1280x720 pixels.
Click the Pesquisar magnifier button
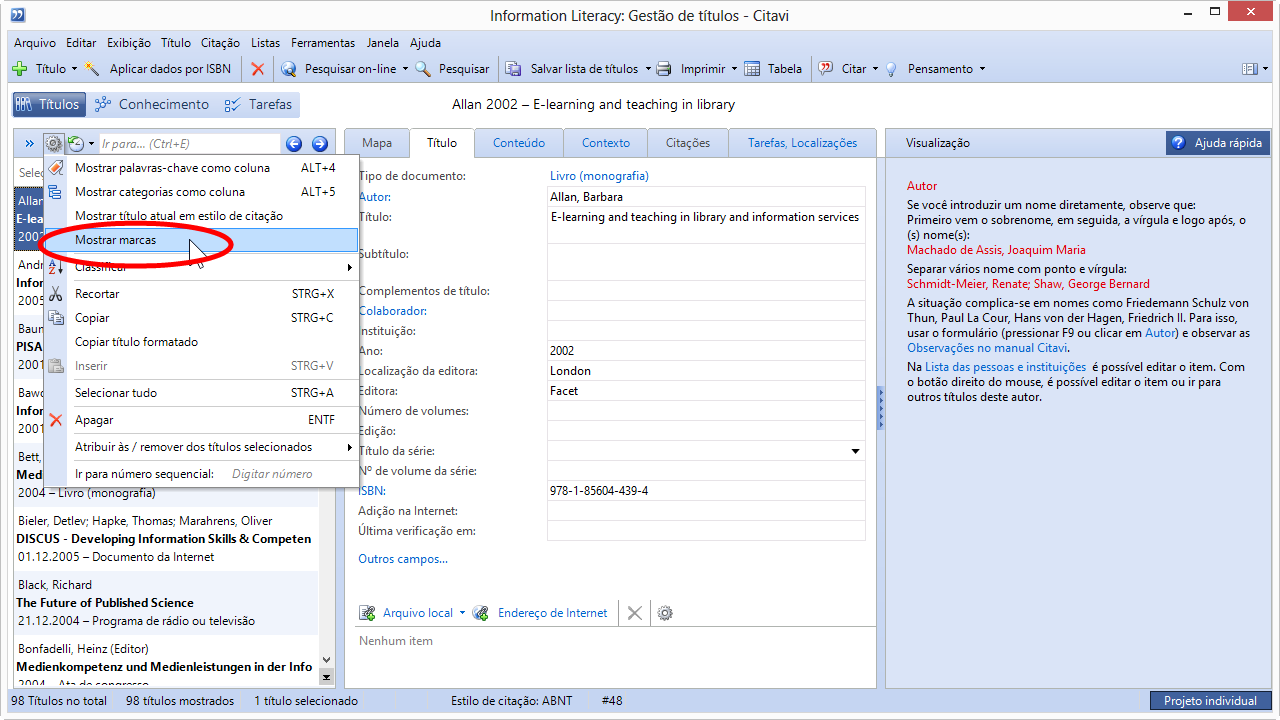point(453,69)
